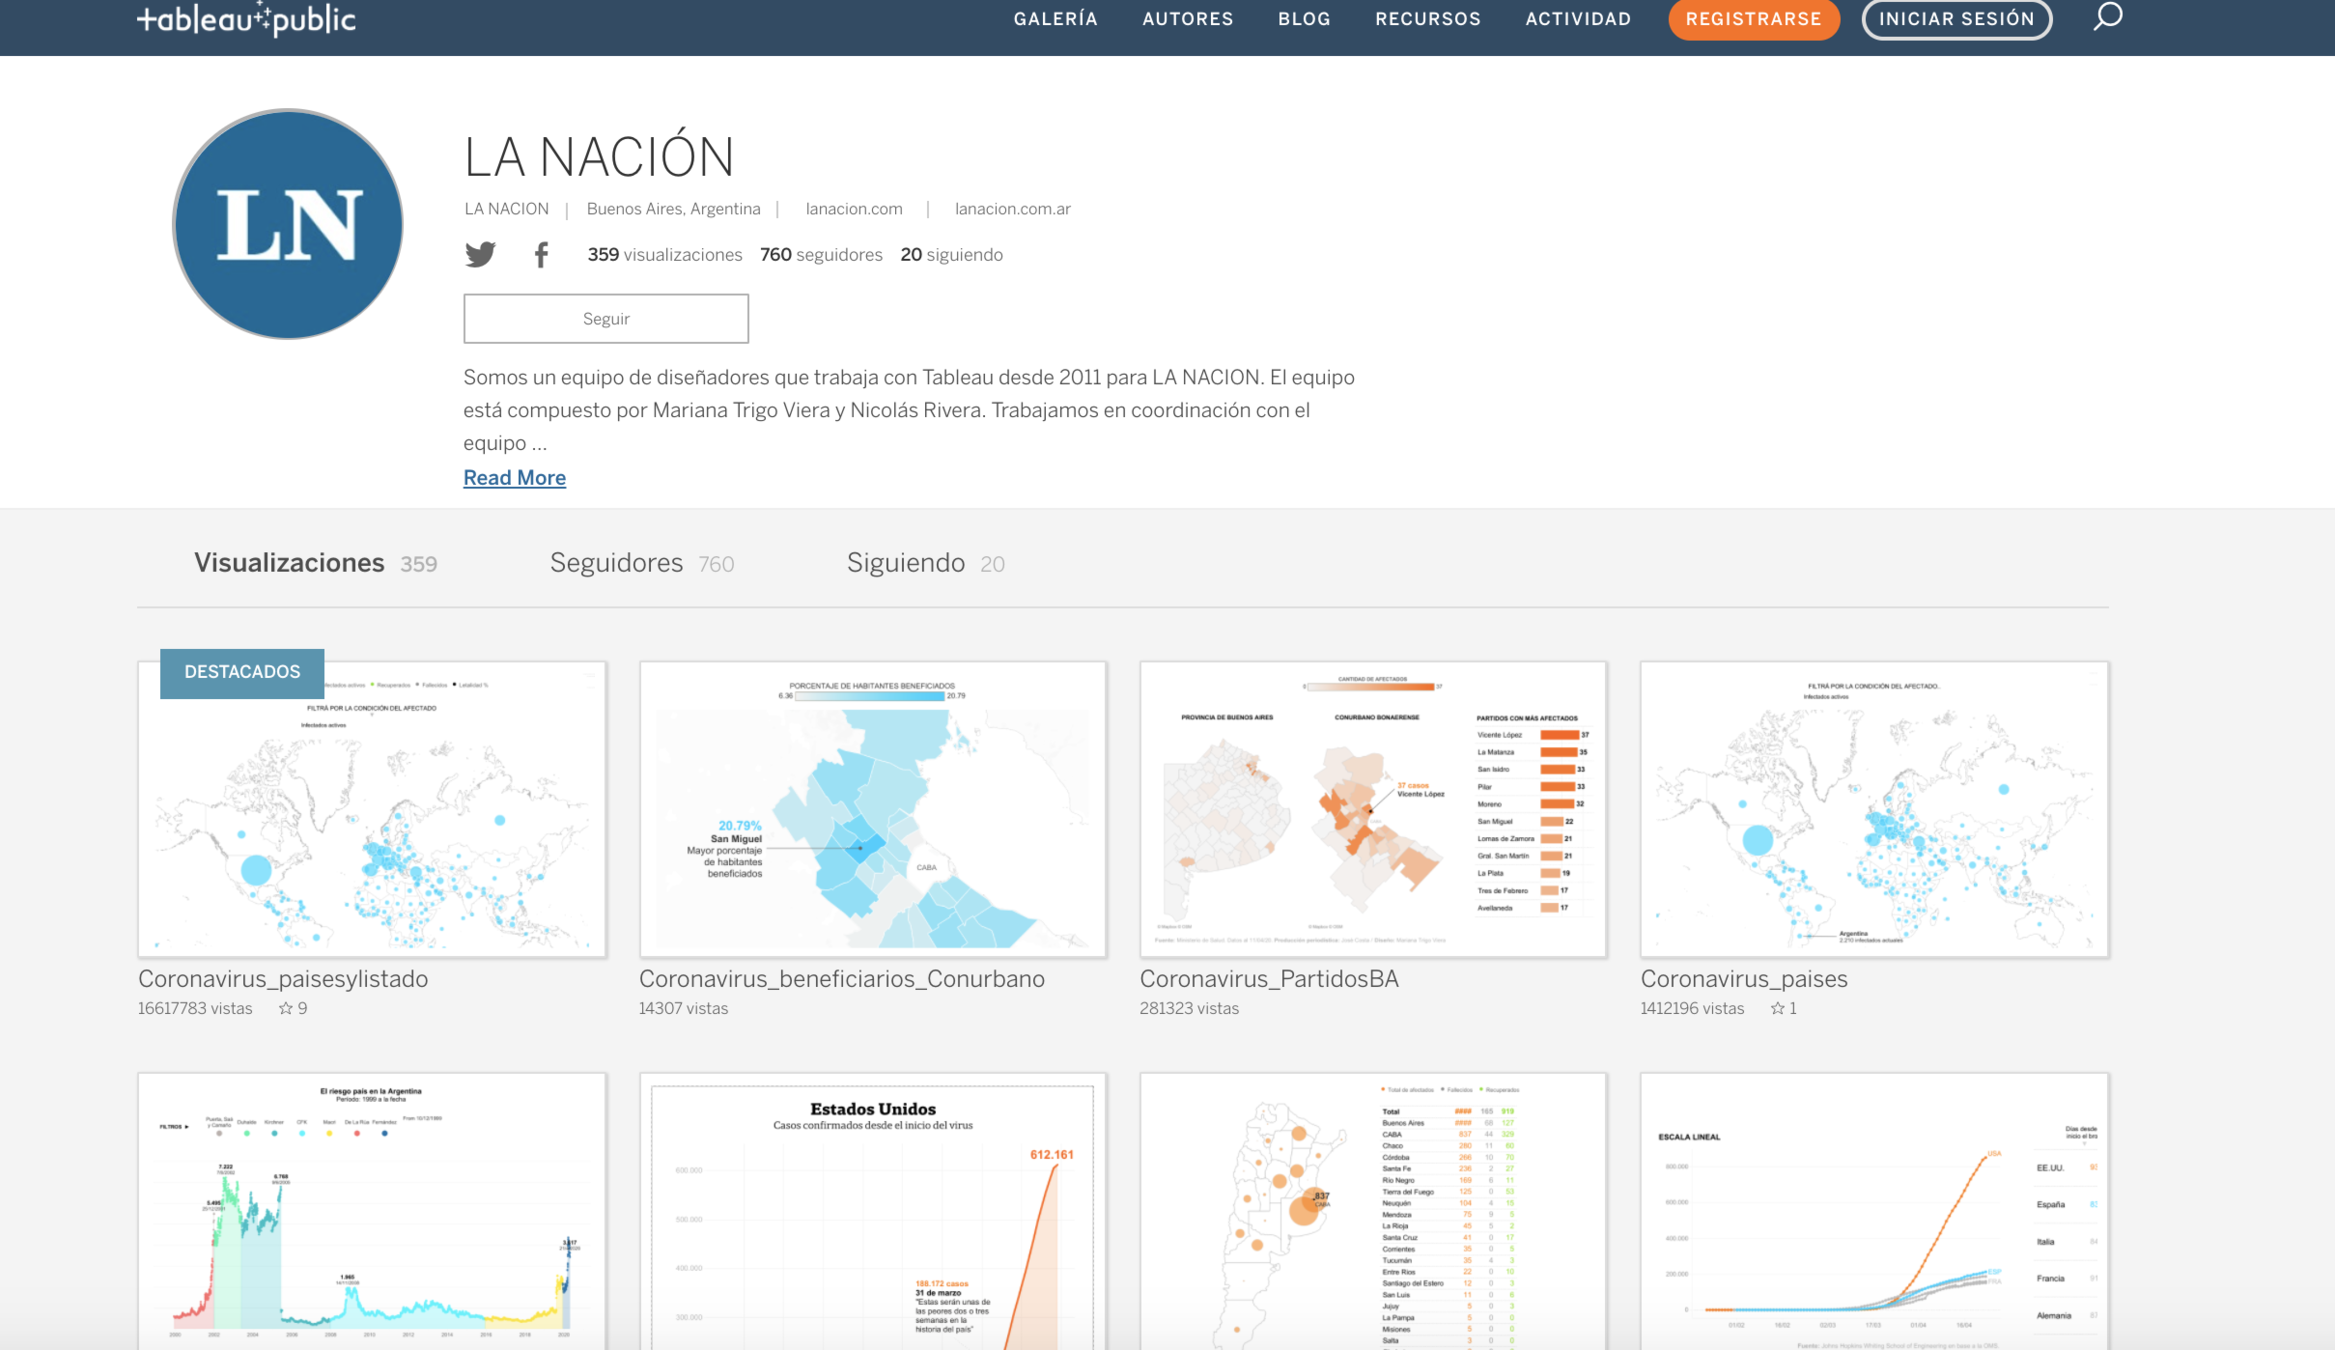The image size is (2335, 1350).
Task: Click the LN profile avatar
Action: point(288,224)
